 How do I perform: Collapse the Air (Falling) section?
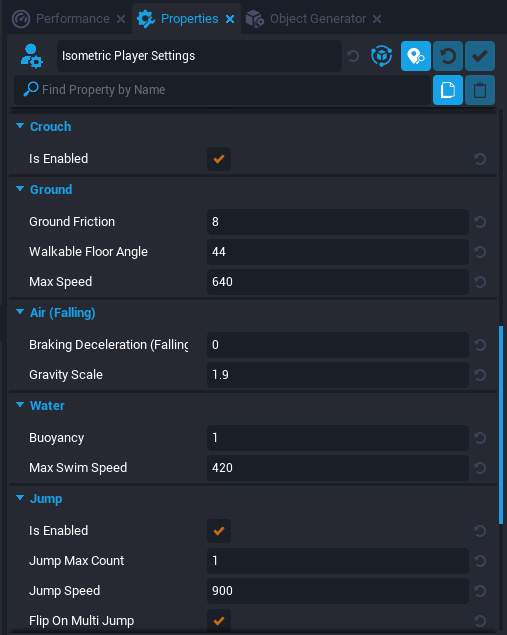(20, 312)
